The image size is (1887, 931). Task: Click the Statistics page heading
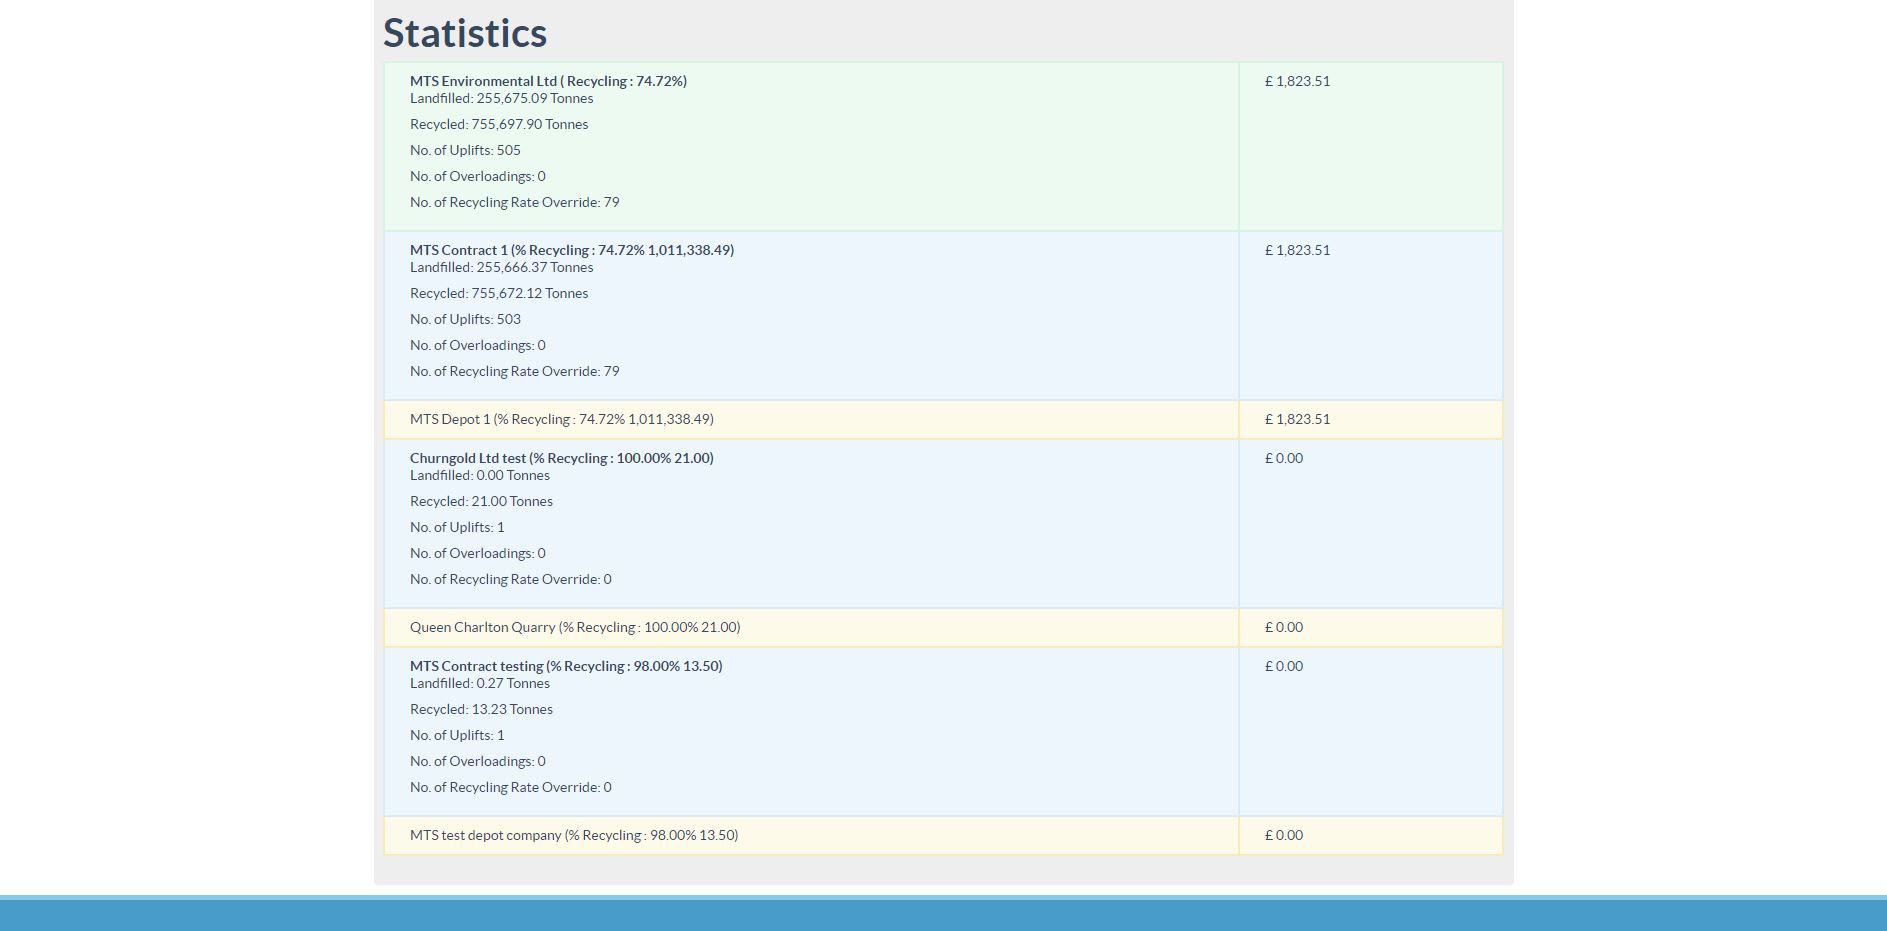pyautogui.click(x=465, y=33)
